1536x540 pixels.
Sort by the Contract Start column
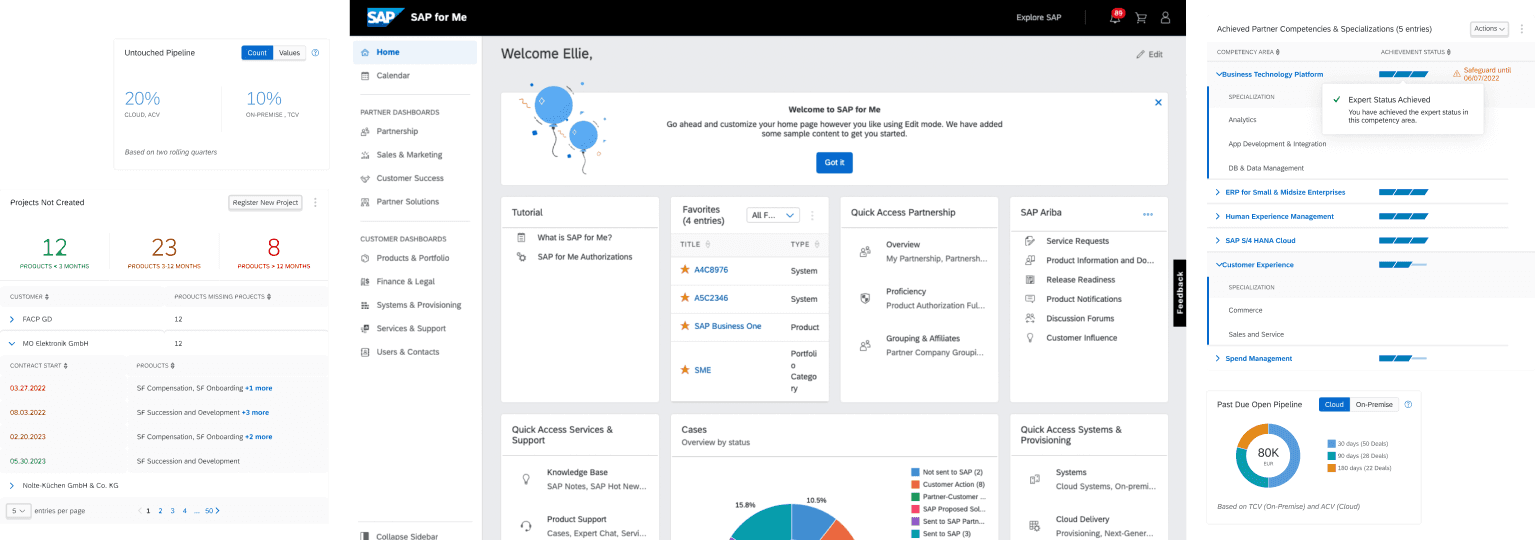(x=64, y=366)
